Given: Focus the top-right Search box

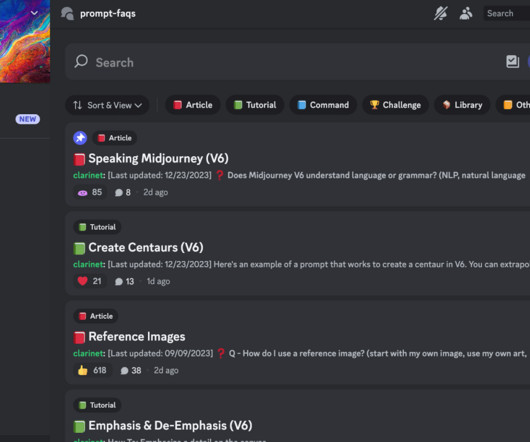Looking at the screenshot, I should (507, 14).
